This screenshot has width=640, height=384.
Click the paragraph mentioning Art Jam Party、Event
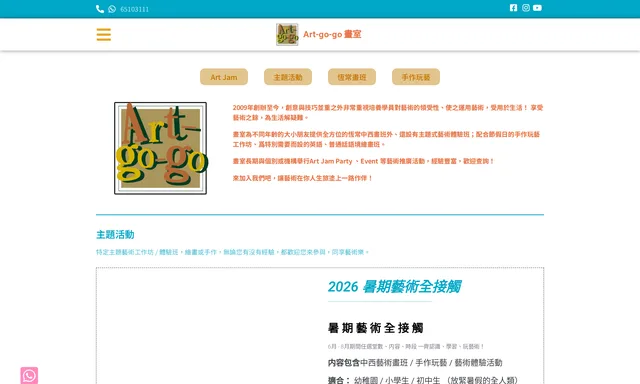click(x=363, y=161)
